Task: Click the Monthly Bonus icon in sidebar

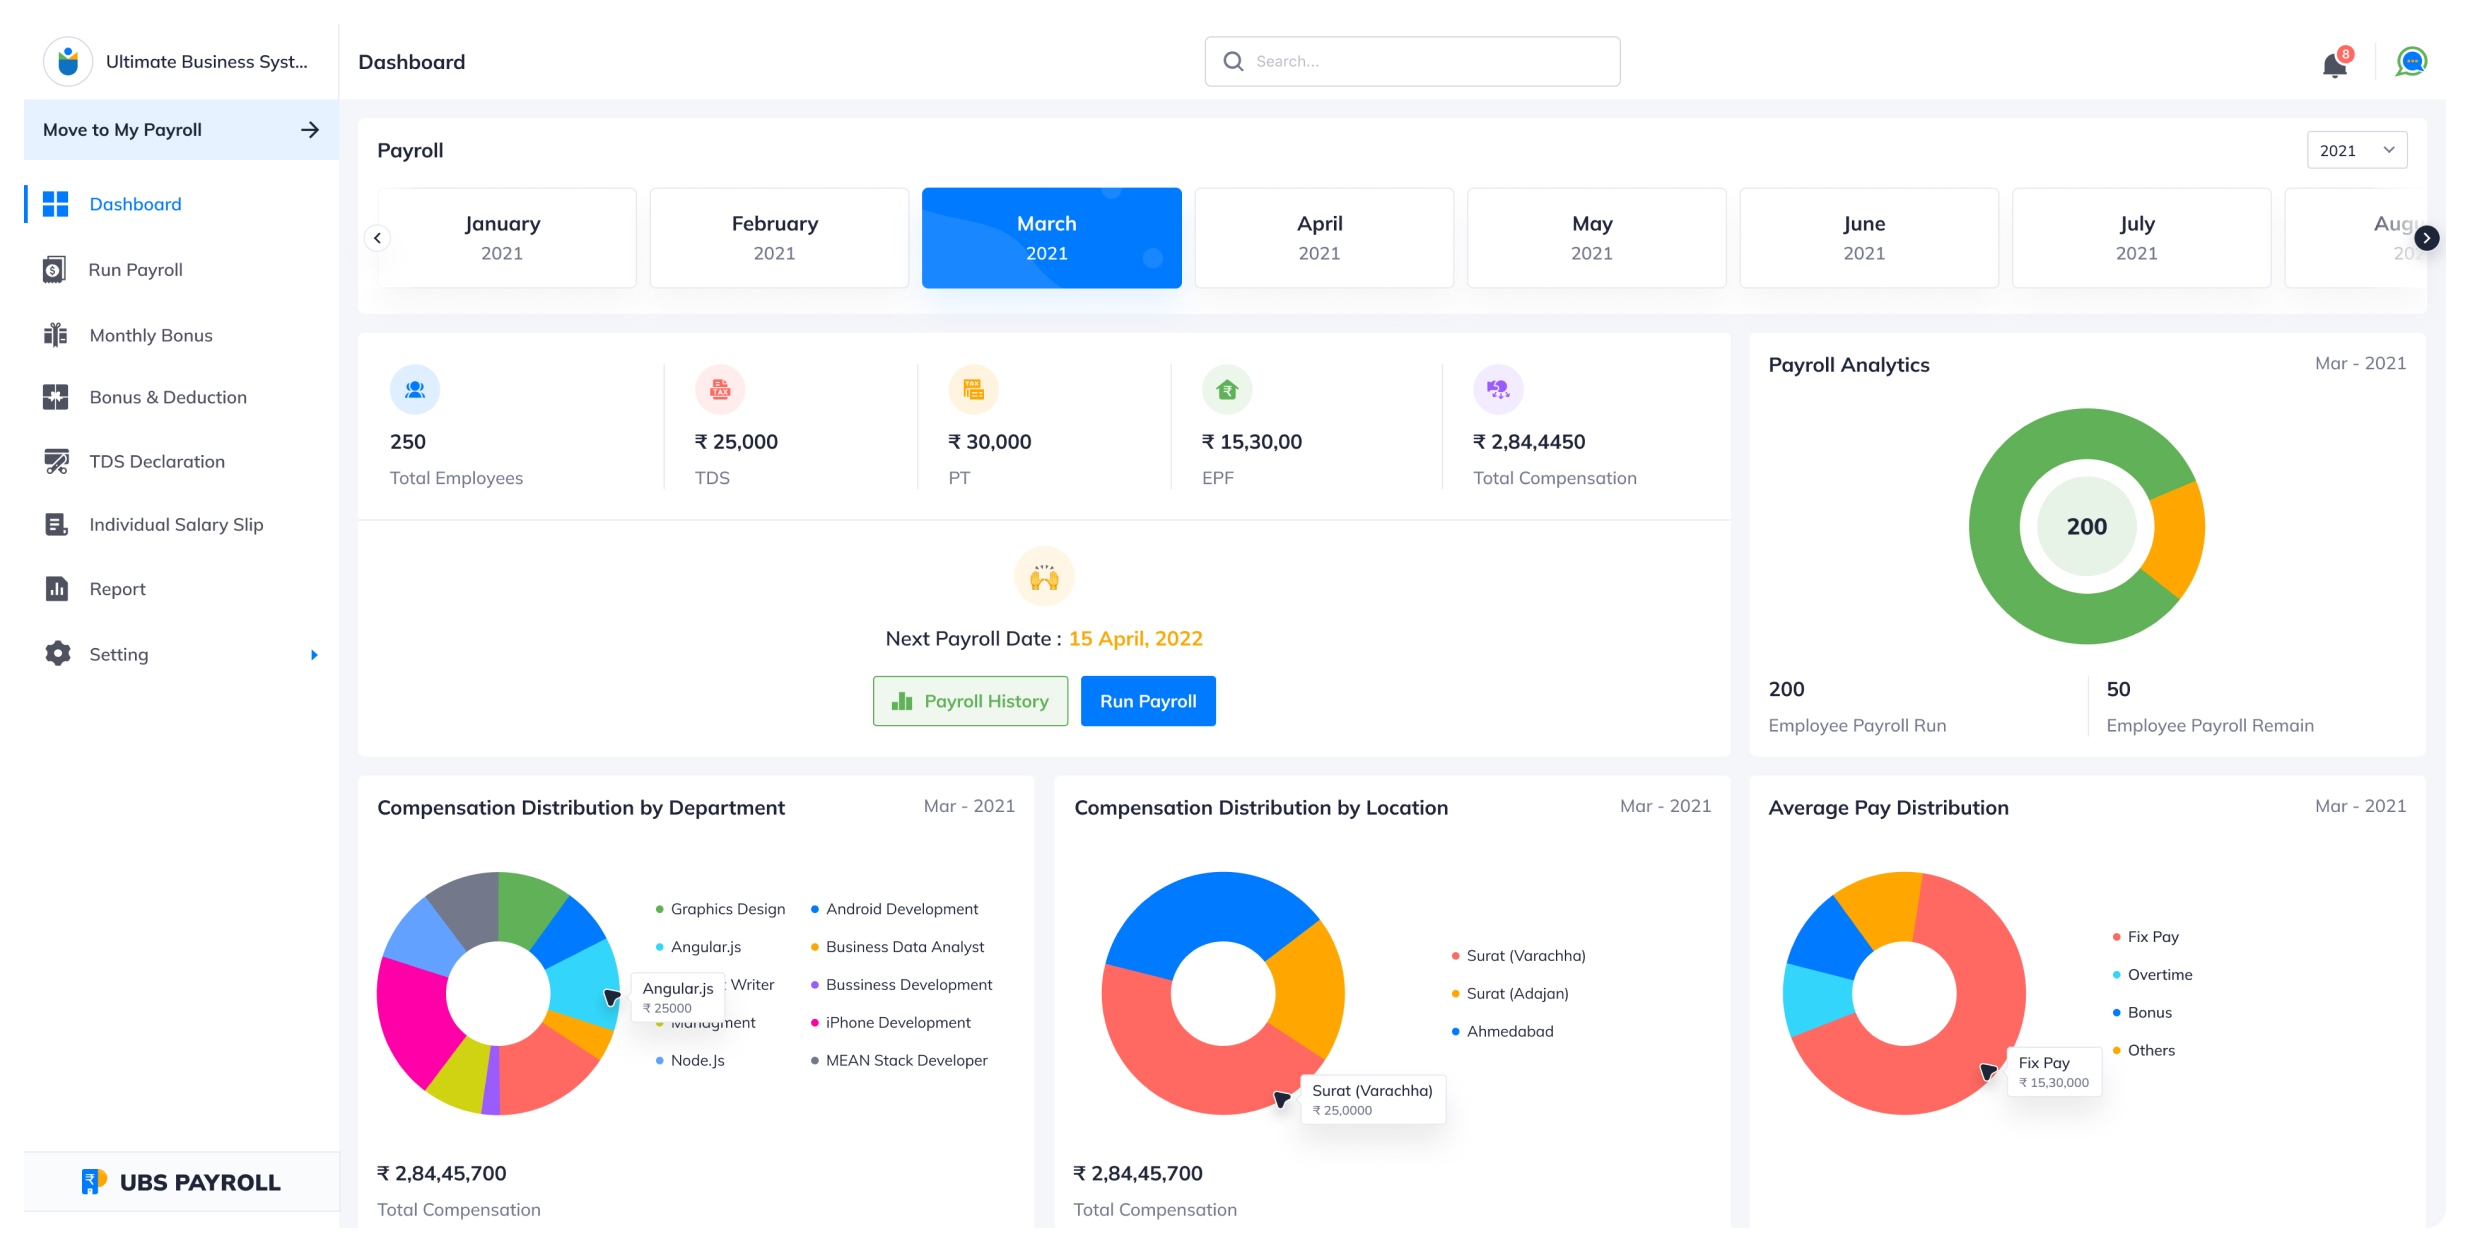Action: pyautogui.click(x=56, y=334)
